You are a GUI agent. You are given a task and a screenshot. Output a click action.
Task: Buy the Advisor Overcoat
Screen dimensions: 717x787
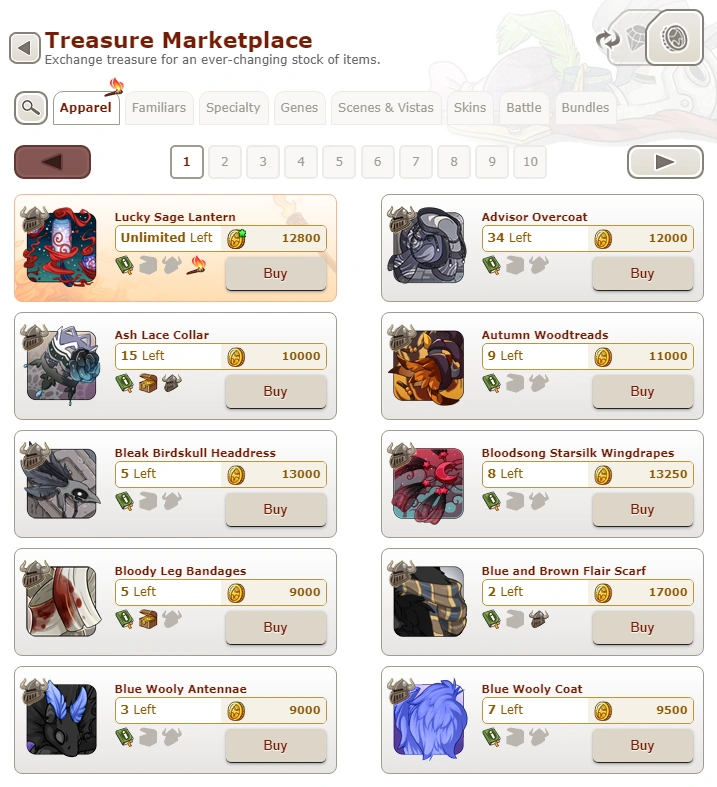pyautogui.click(x=642, y=274)
